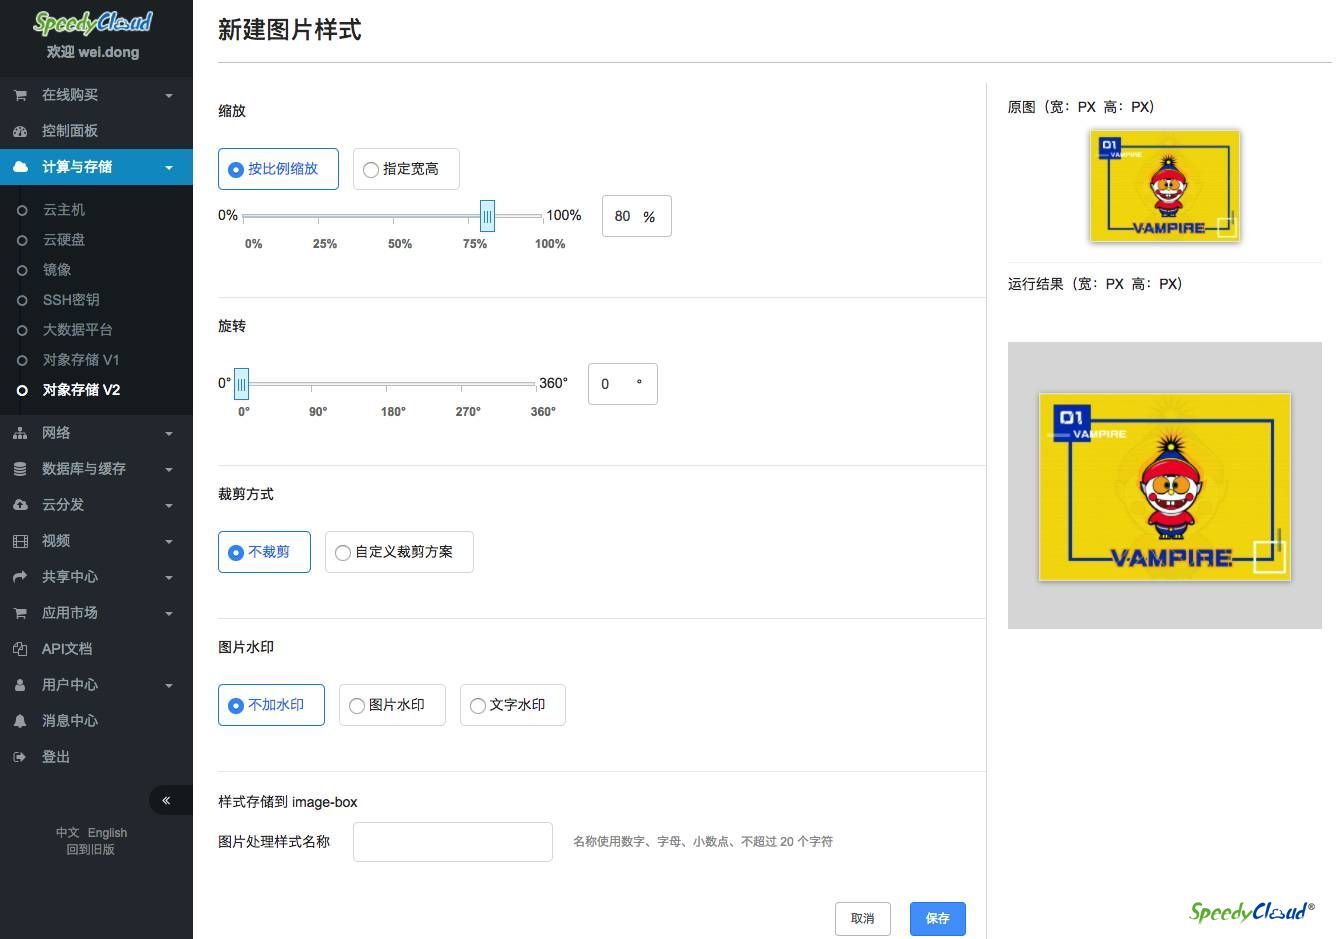Expand the 数据库与缓存 menu arrow

(169, 470)
